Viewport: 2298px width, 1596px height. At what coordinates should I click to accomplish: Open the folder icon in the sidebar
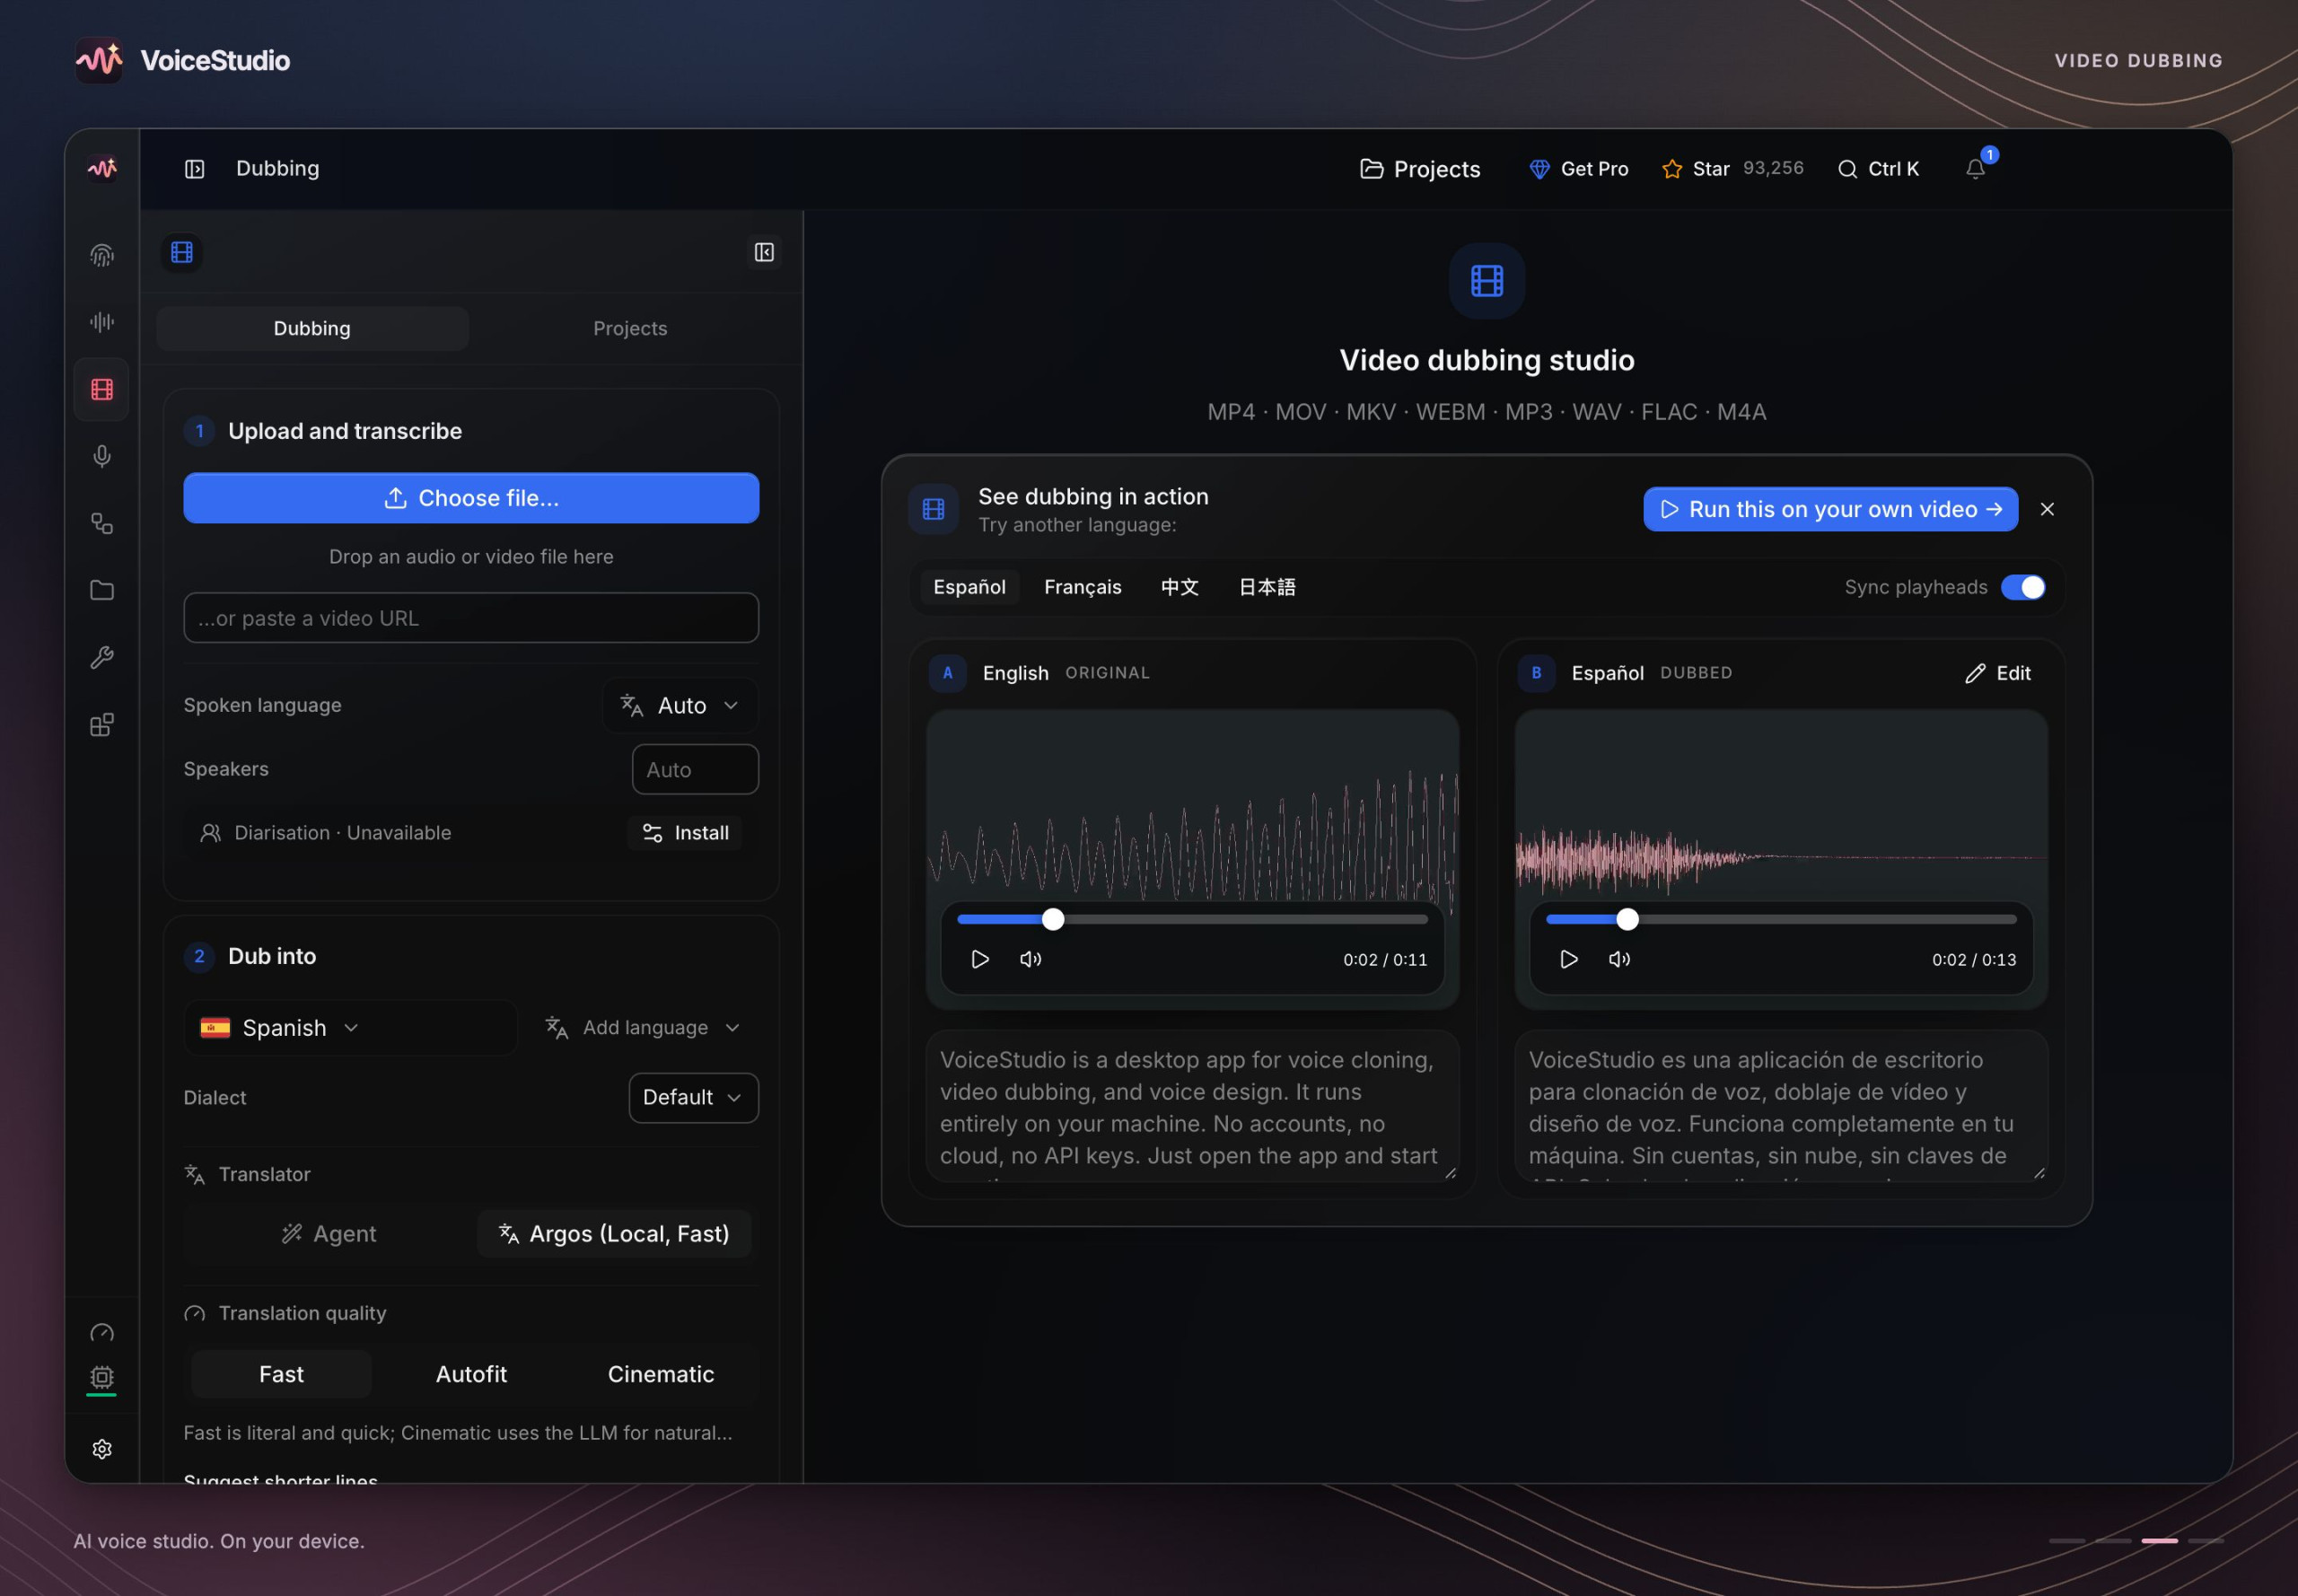click(x=102, y=590)
